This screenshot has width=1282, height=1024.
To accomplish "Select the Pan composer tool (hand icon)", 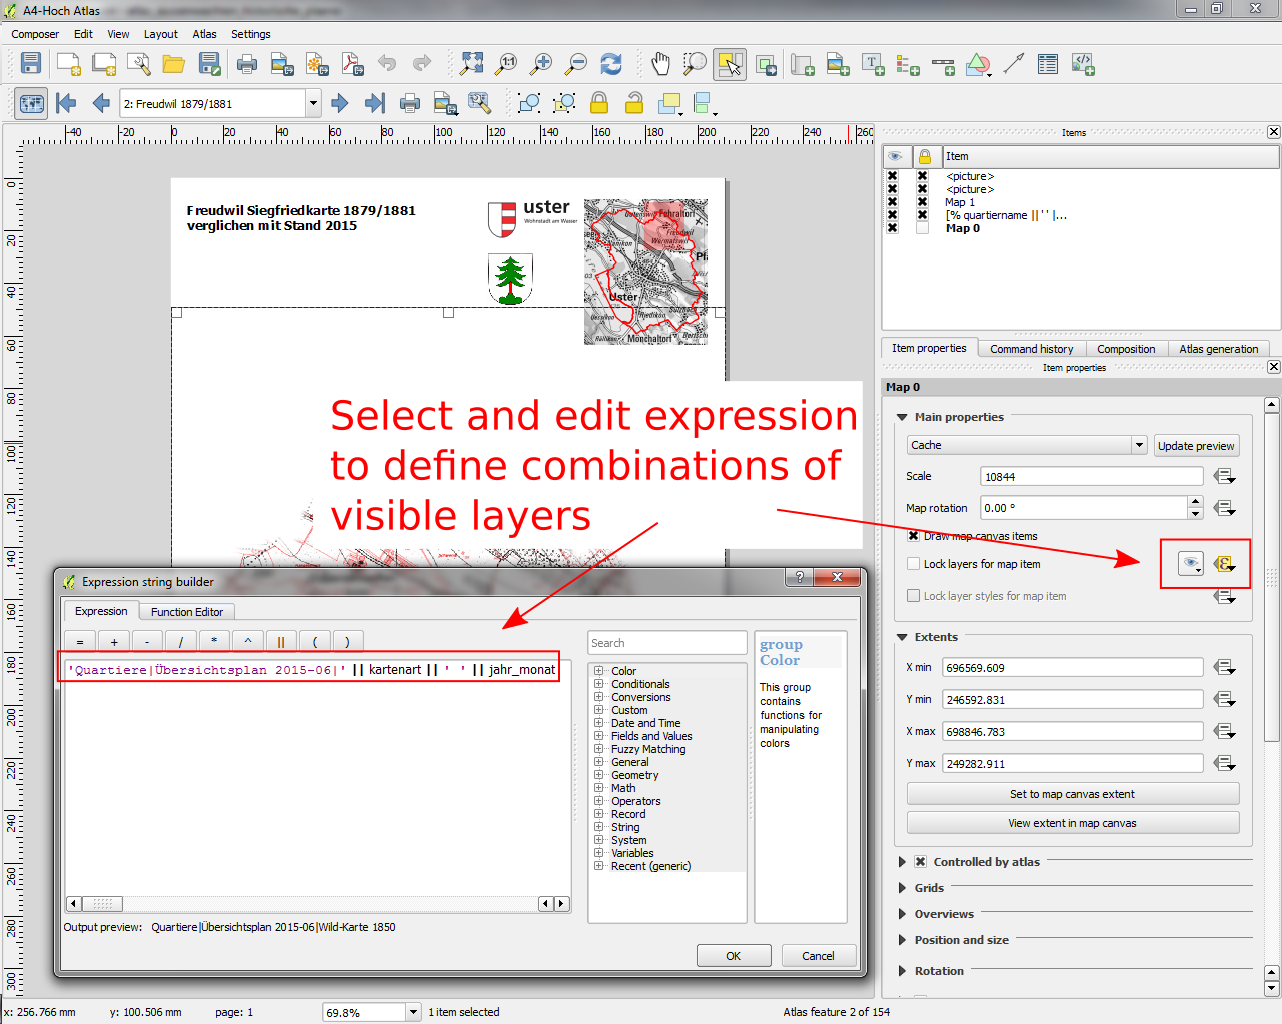I will click(660, 64).
